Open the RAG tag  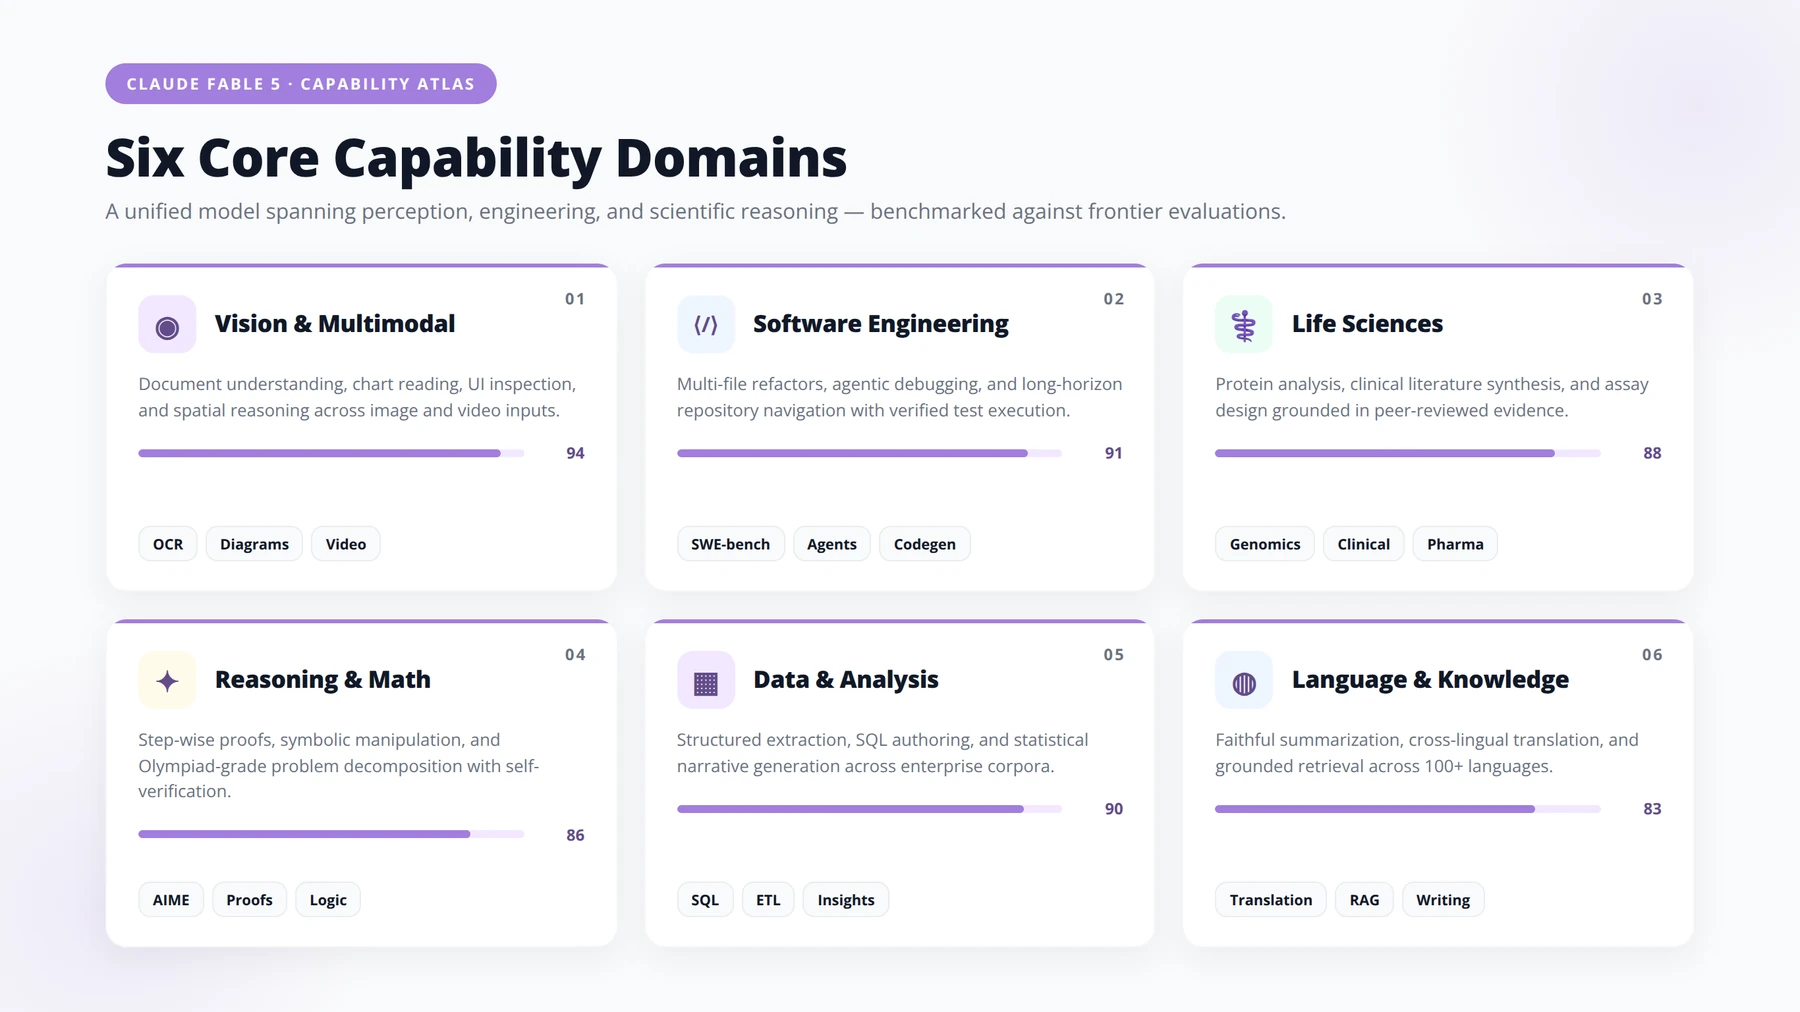pyautogui.click(x=1364, y=900)
